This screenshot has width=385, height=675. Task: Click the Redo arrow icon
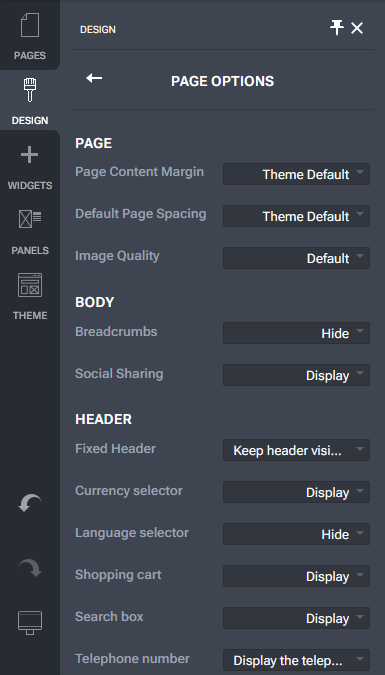30,568
